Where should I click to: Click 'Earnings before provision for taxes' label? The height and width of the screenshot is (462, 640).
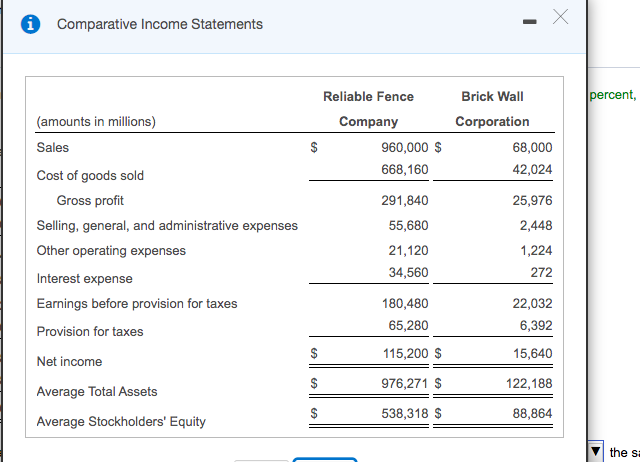137,304
